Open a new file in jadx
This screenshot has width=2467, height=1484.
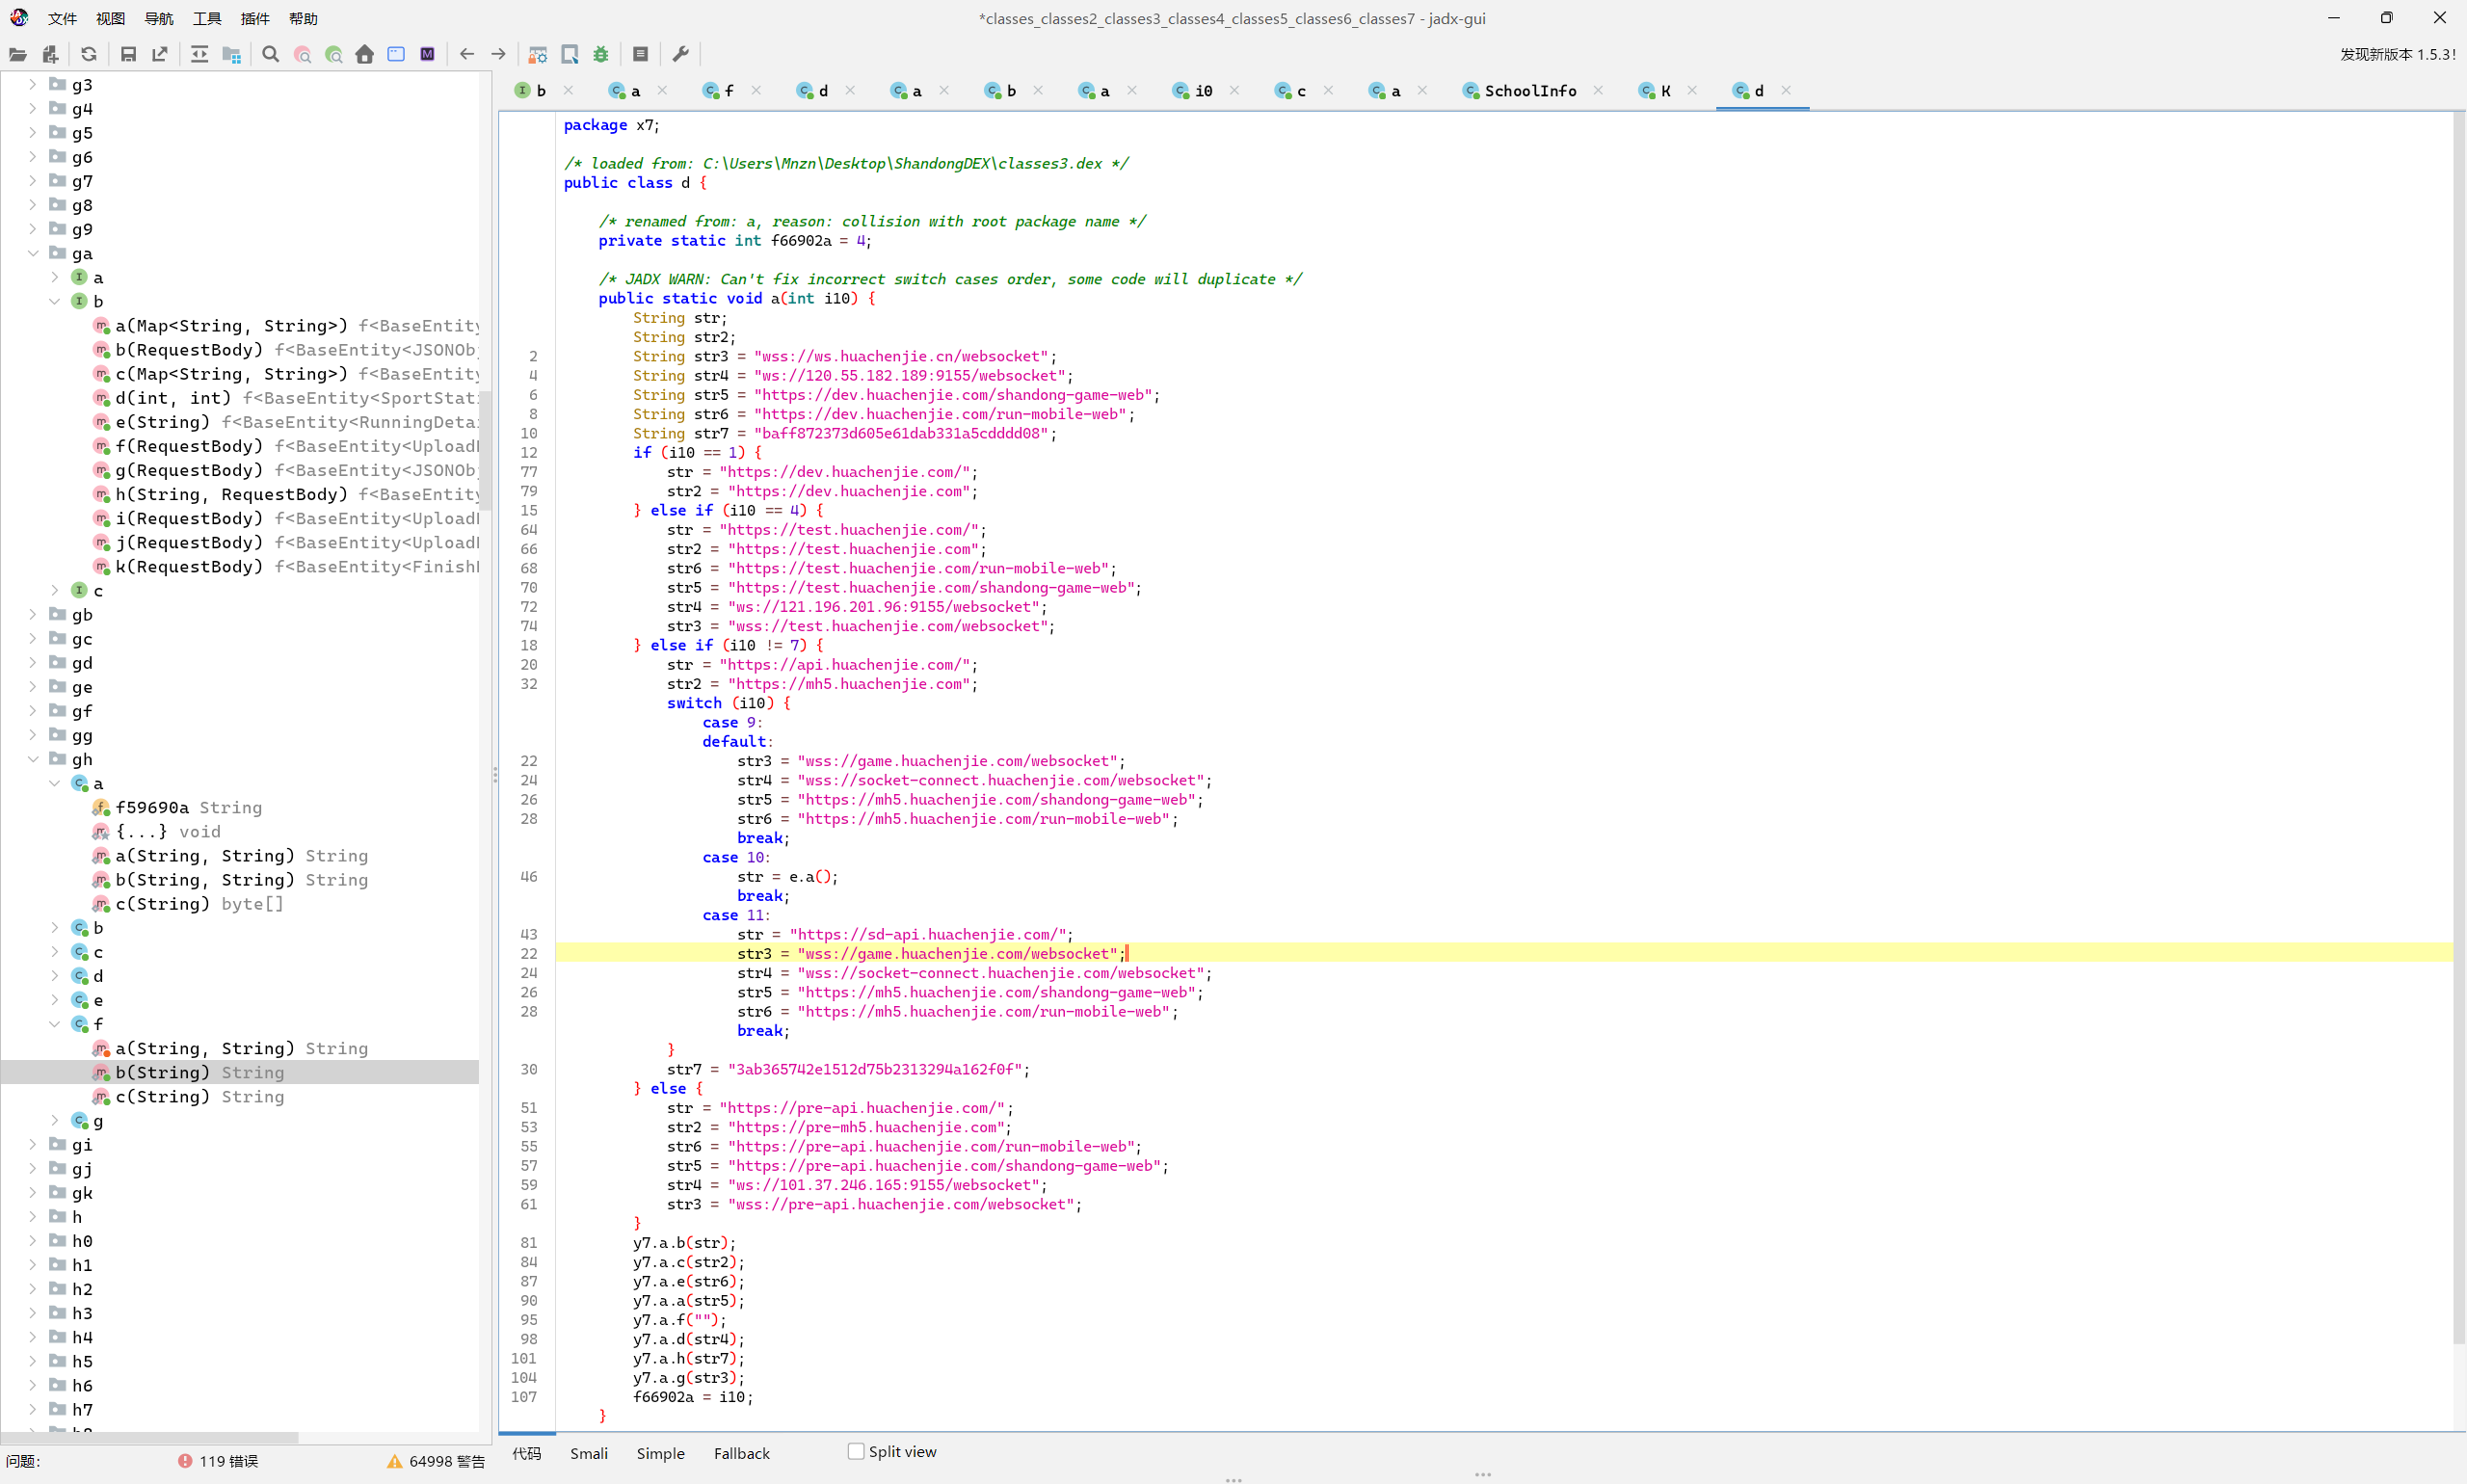click(17, 54)
